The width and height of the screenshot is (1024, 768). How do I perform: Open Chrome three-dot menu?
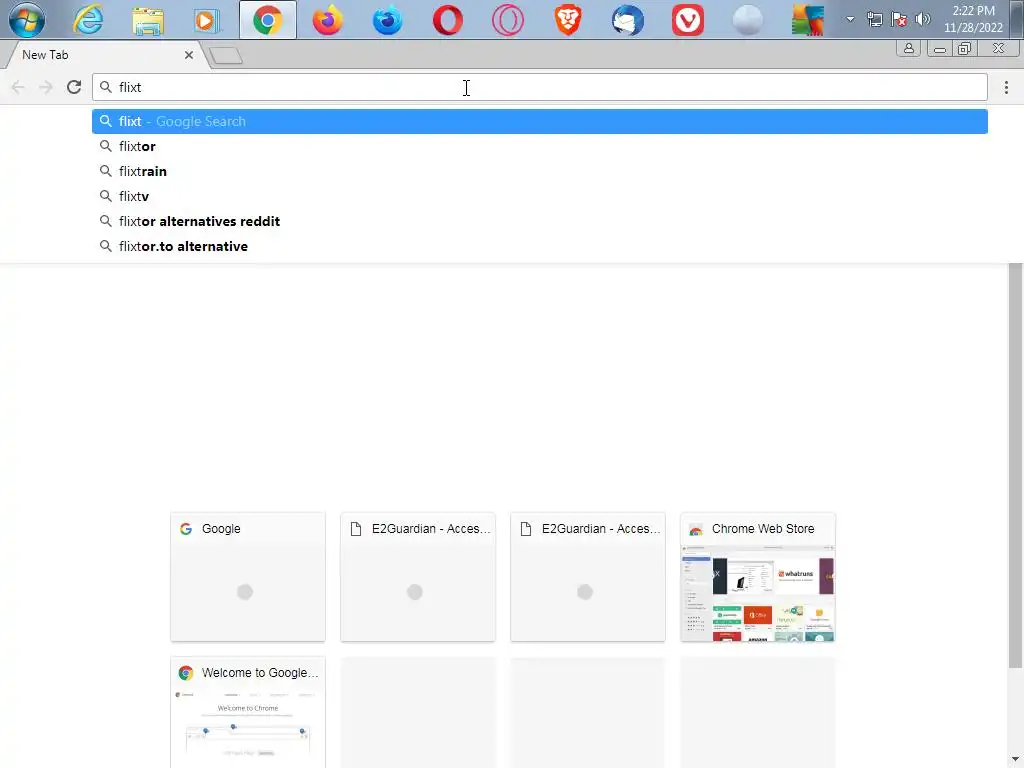(x=1006, y=87)
